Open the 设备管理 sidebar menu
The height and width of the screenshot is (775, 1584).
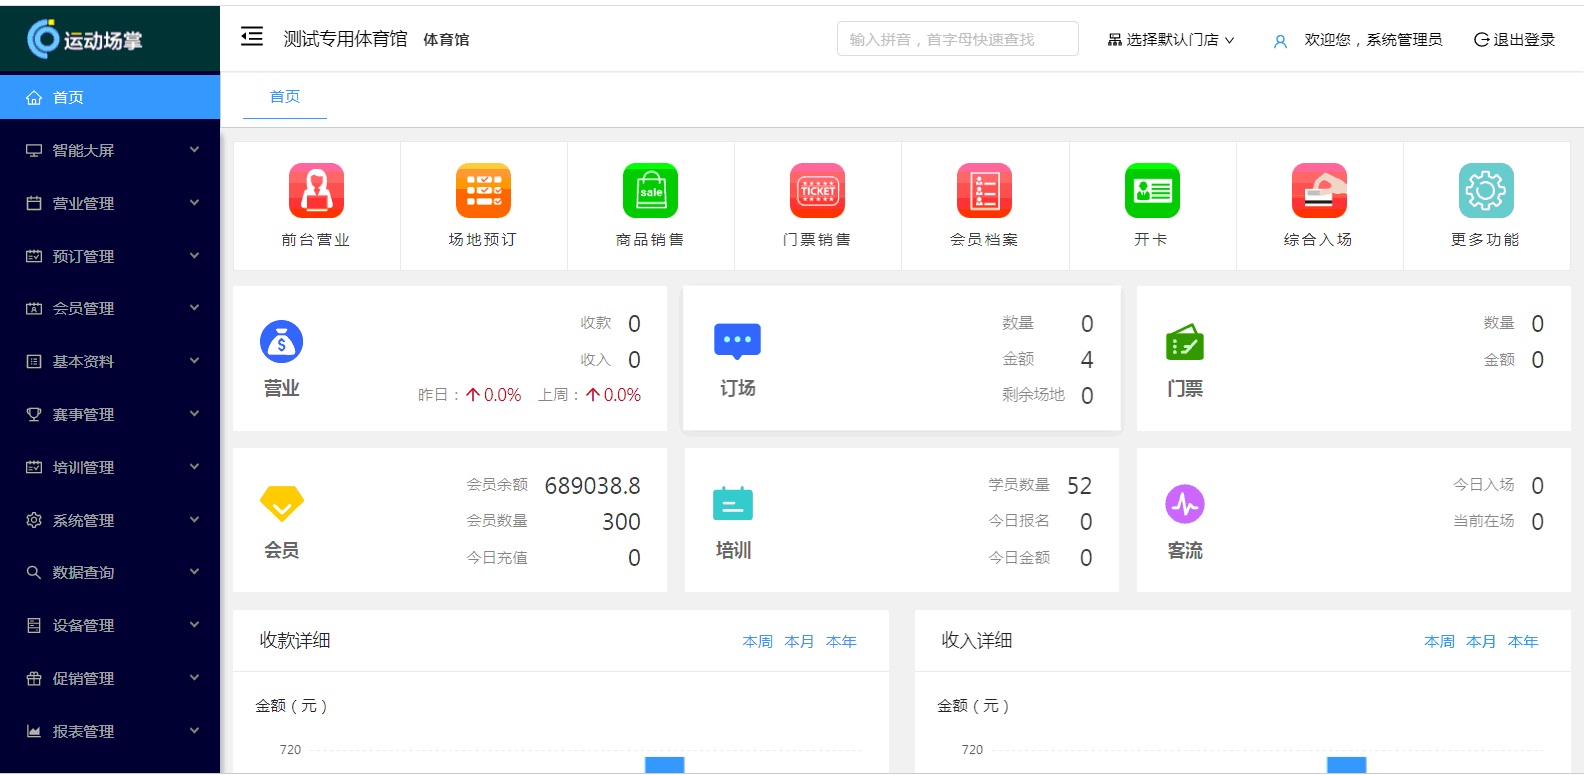coord(110,625)
